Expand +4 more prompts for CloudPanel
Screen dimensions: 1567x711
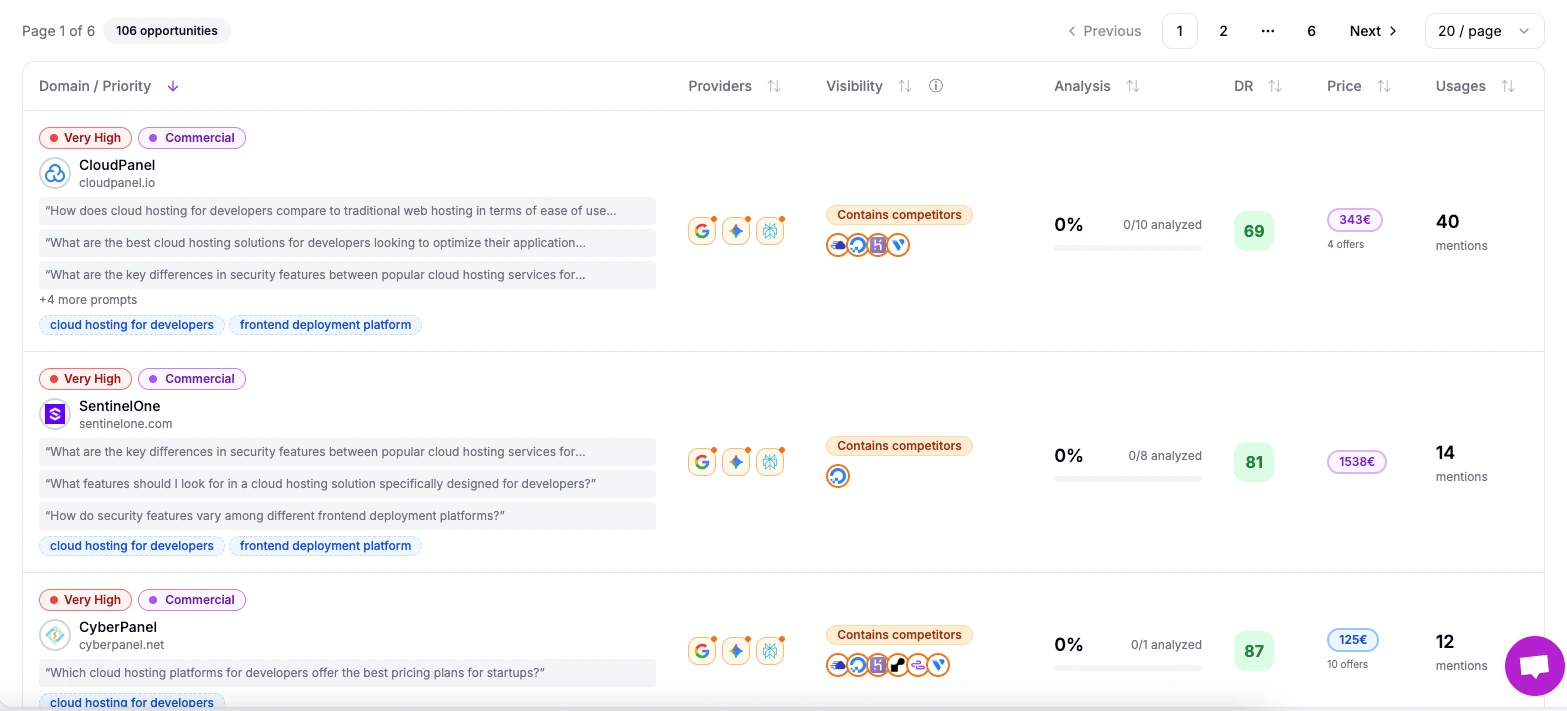(x=88, y=300)
